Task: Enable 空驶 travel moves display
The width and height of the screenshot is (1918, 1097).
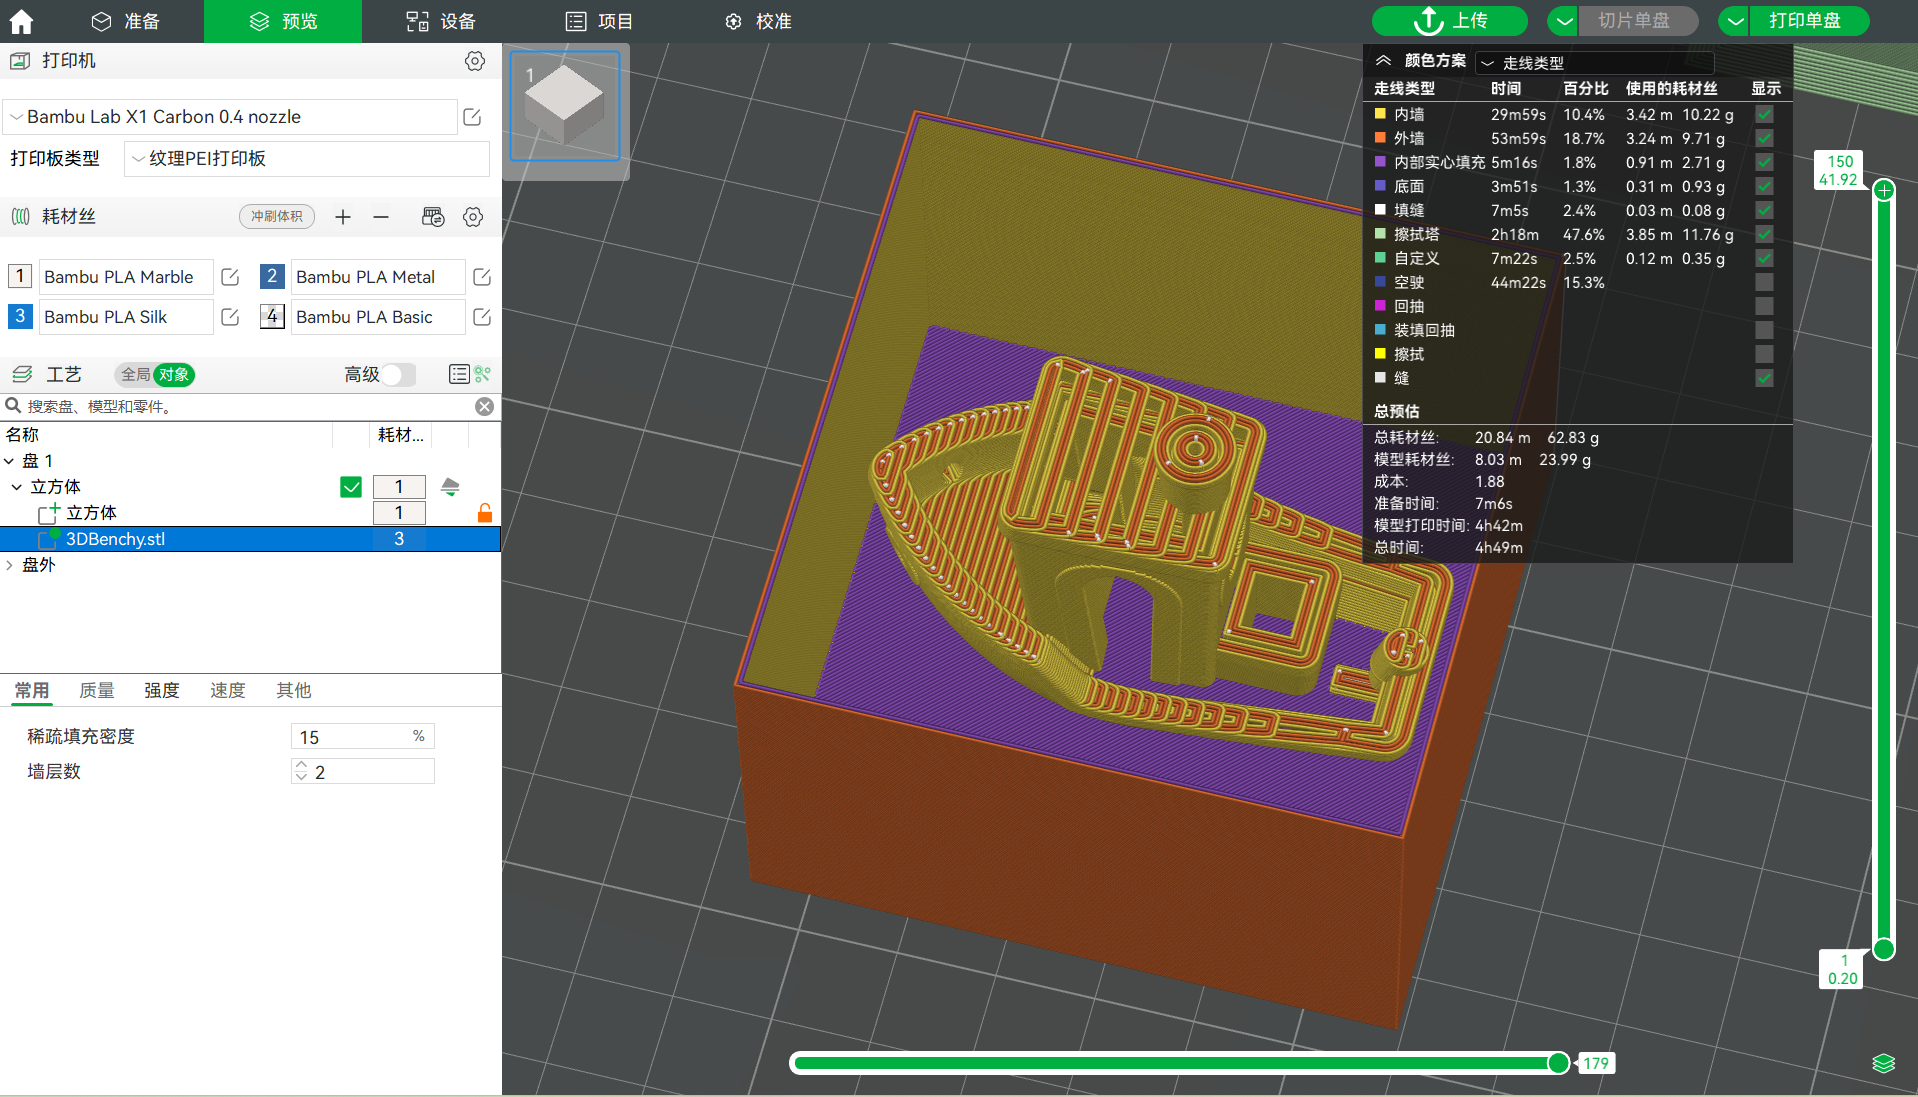Action: 1764,283
